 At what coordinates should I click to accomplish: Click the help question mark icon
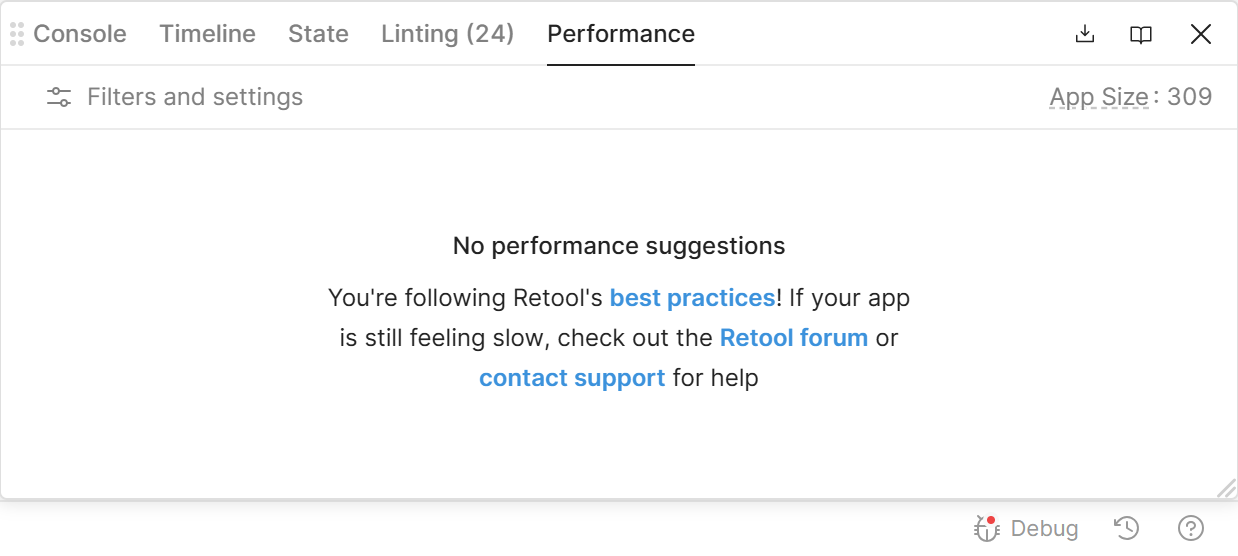[1191, 528]
